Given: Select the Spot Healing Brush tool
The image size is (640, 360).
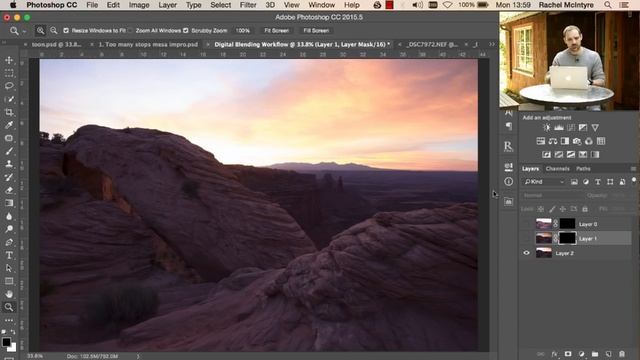Looking at the screenshot, I should coord(9,138).
